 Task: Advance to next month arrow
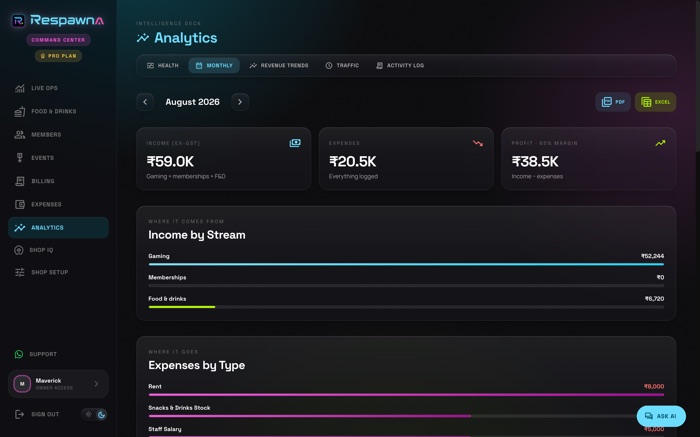point(240,102)
